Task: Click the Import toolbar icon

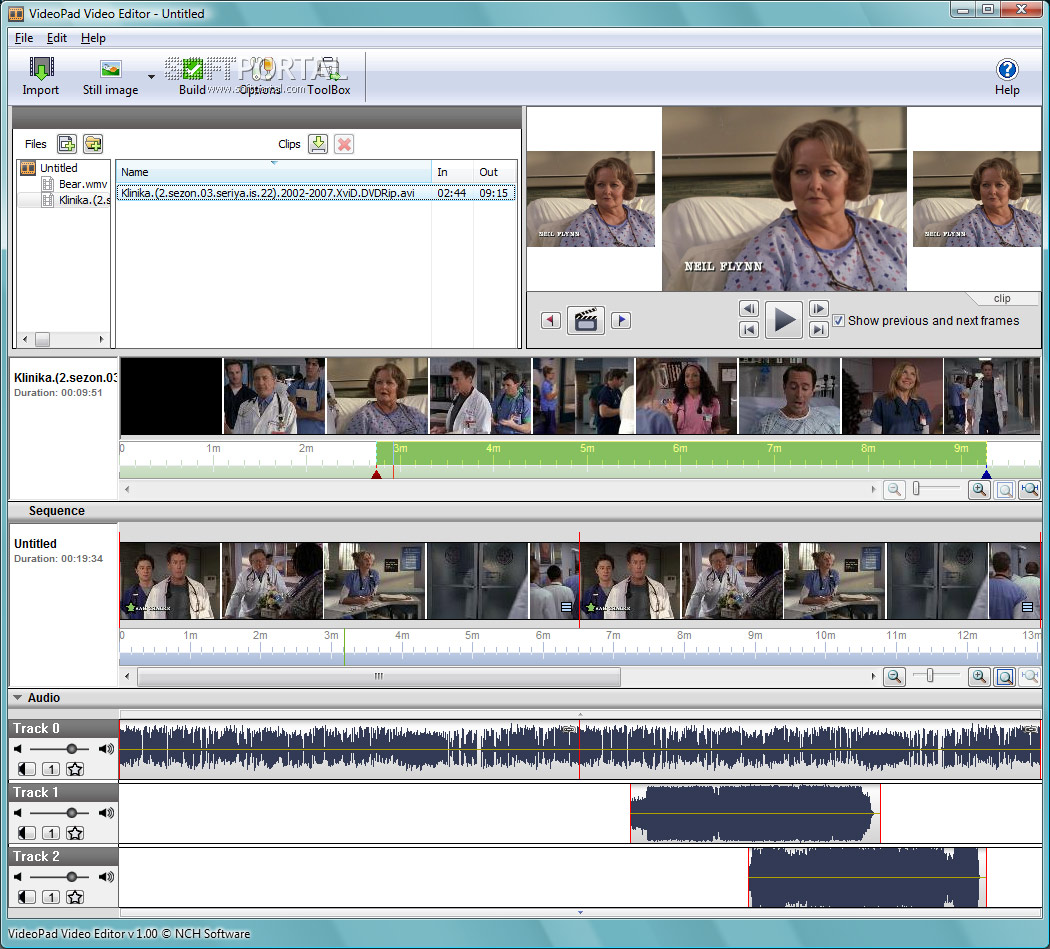Action: [41, 70]
